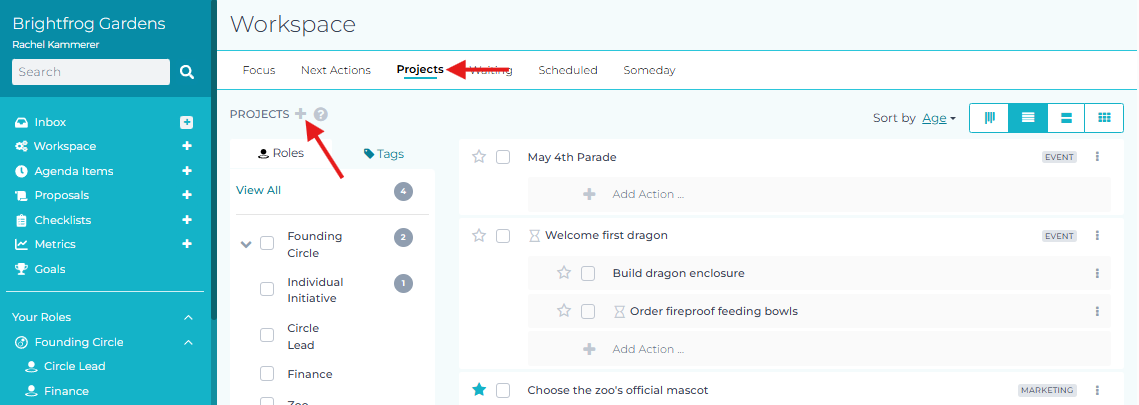Switch to the grid view layout
Image resolution: width=1139 pixels, height=405 pixels.
pyautogui.click(x=1104, y=118)
